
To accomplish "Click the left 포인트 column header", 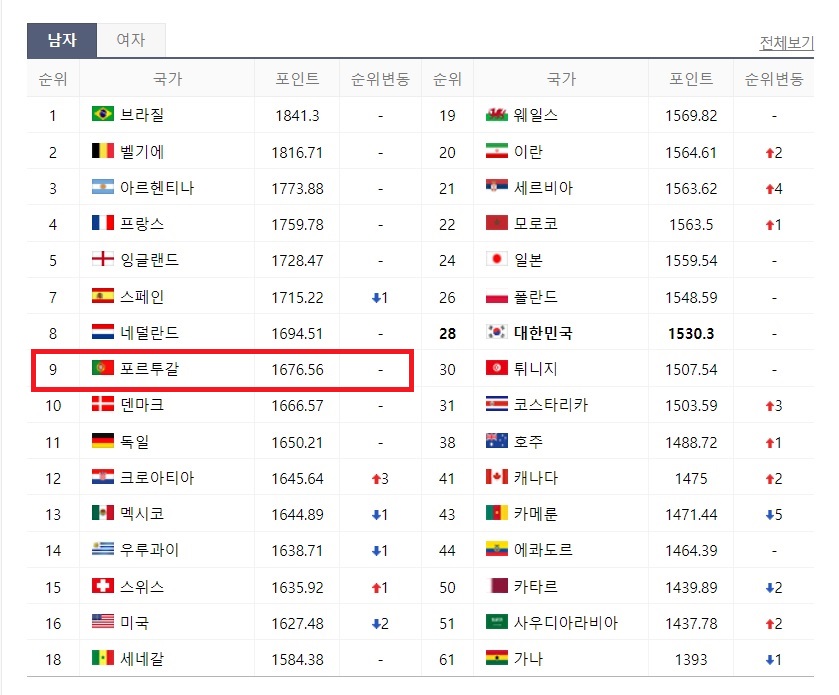I will tap(298, 79).
